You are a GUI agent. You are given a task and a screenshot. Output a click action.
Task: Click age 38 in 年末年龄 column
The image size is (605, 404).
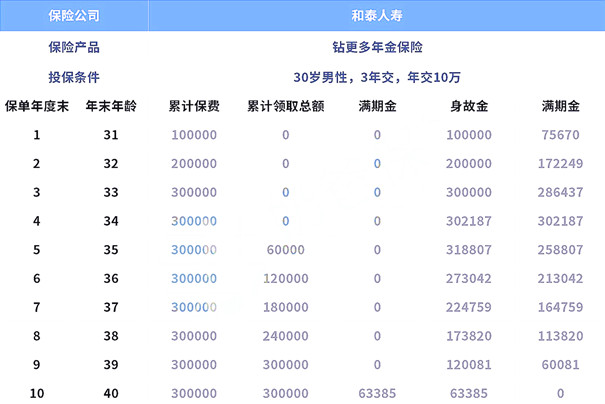[x=111, y=336]
